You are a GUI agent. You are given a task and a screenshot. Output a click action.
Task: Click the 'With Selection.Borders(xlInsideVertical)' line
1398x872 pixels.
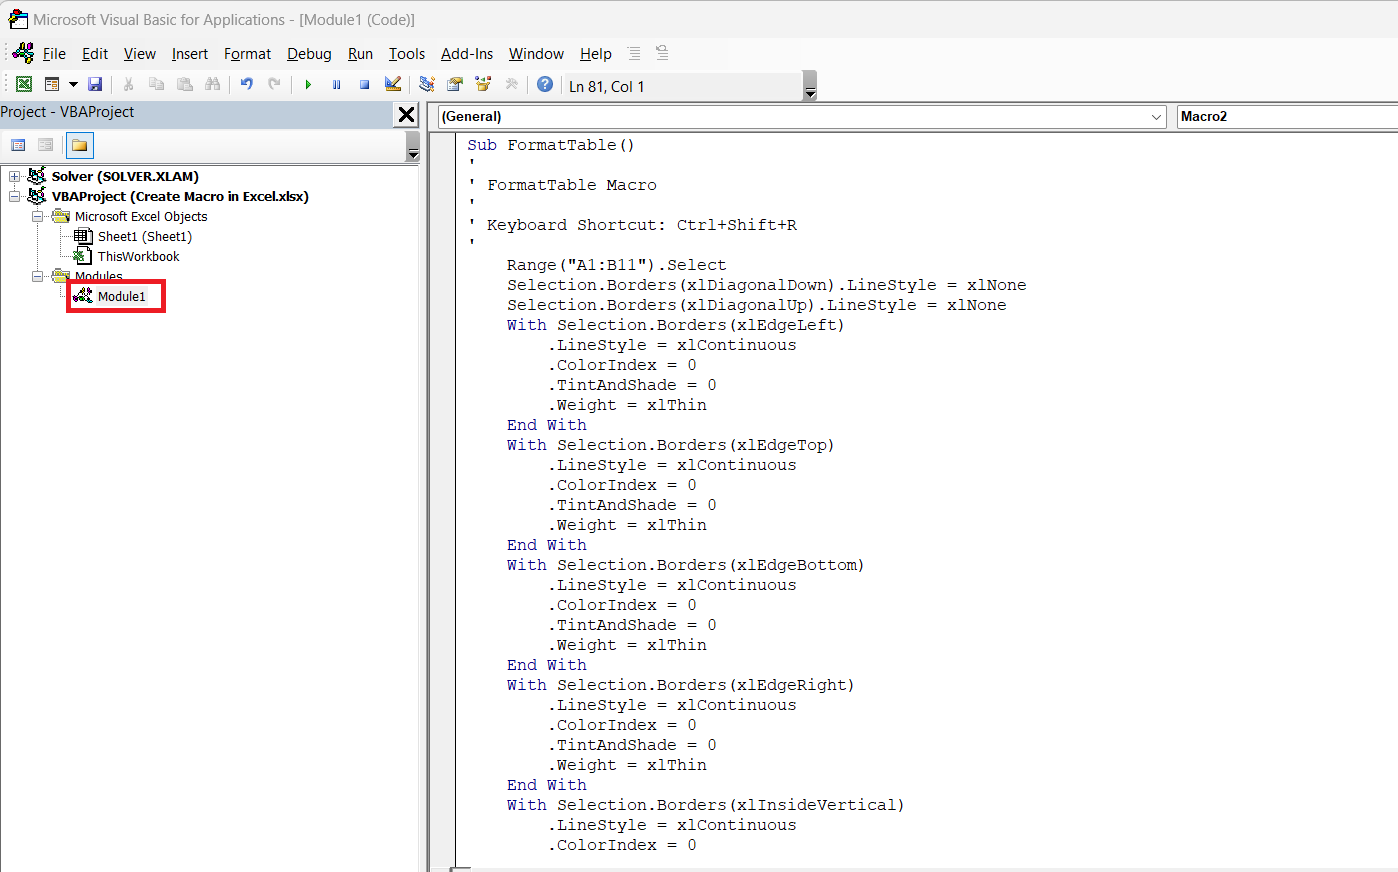click(x=706, y=805)
